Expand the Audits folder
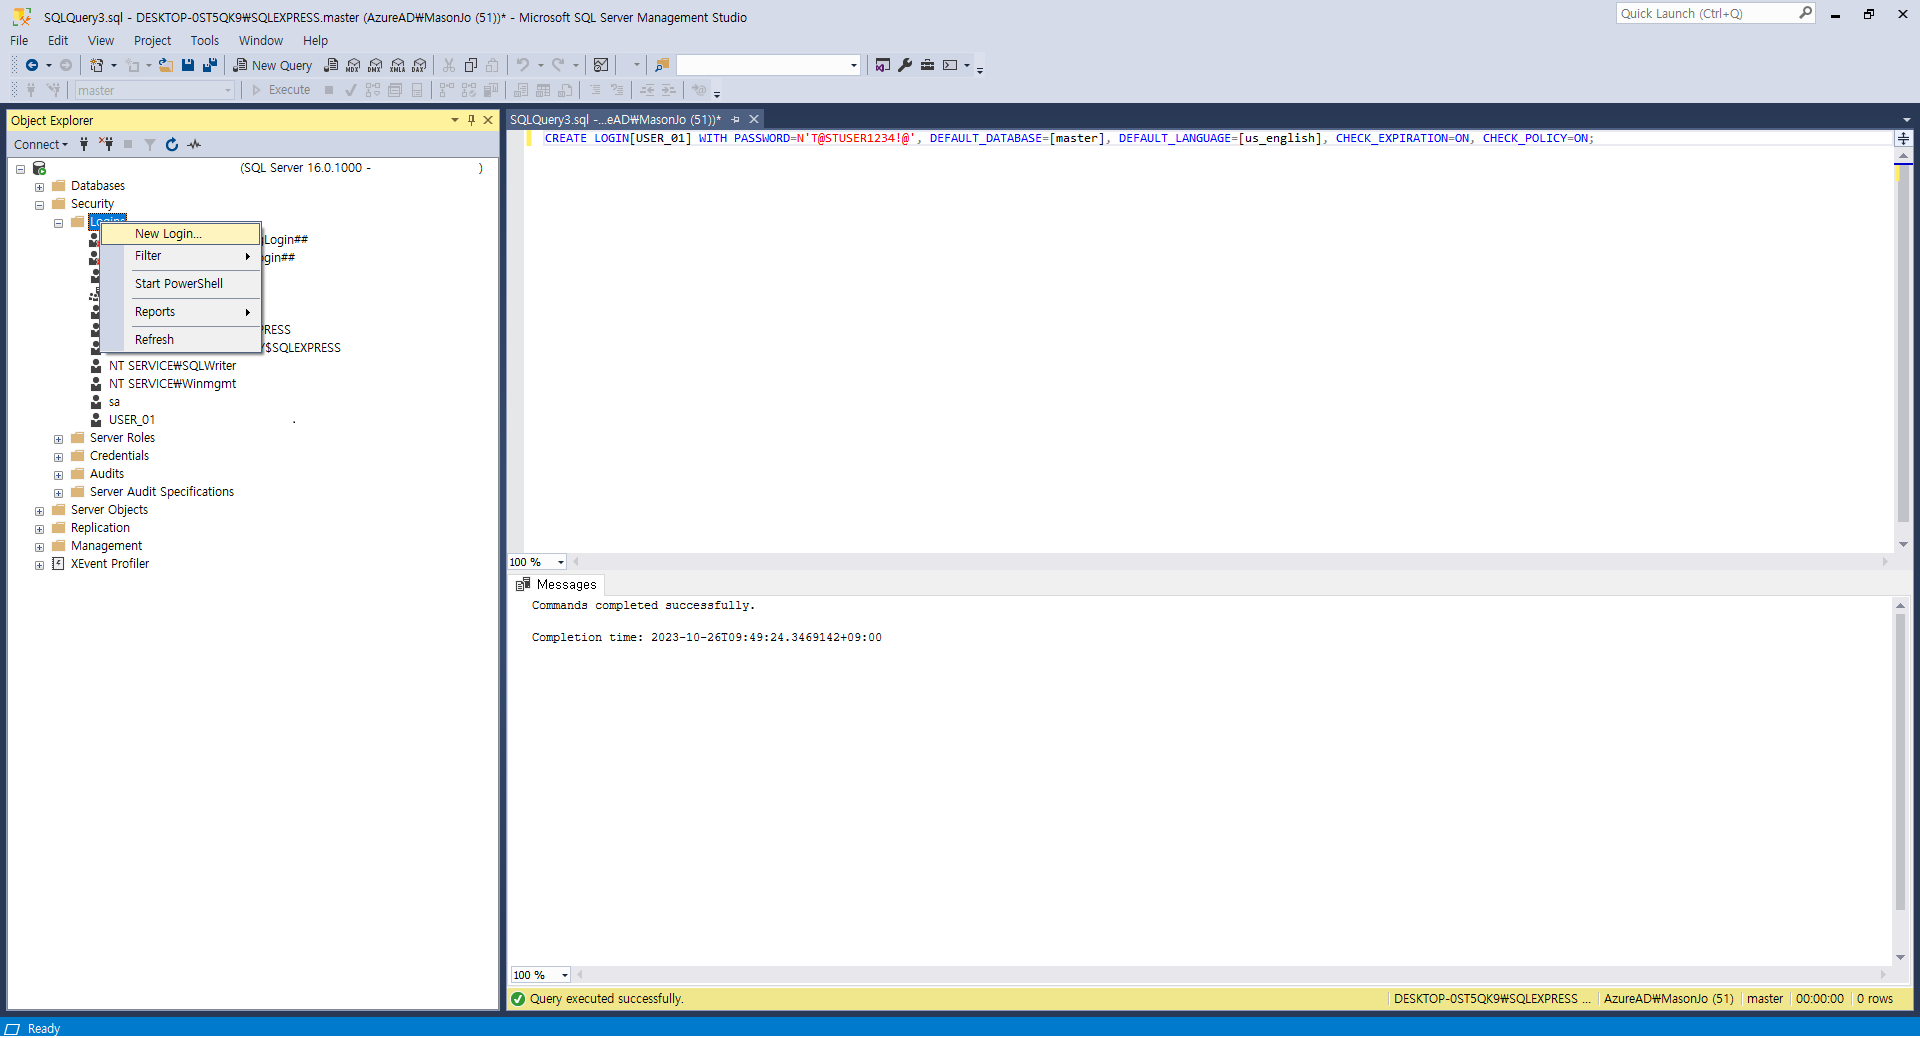The height and width of the screenshot is (1038, 1920). 59,475
